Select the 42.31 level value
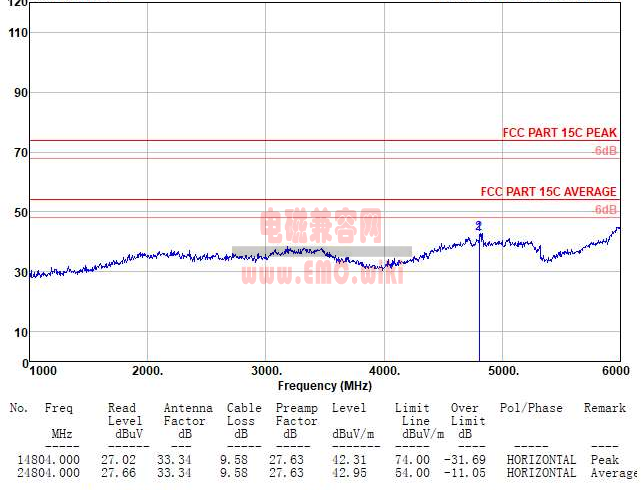This screenshot has height=490, width=644. (x=349, y=460)
